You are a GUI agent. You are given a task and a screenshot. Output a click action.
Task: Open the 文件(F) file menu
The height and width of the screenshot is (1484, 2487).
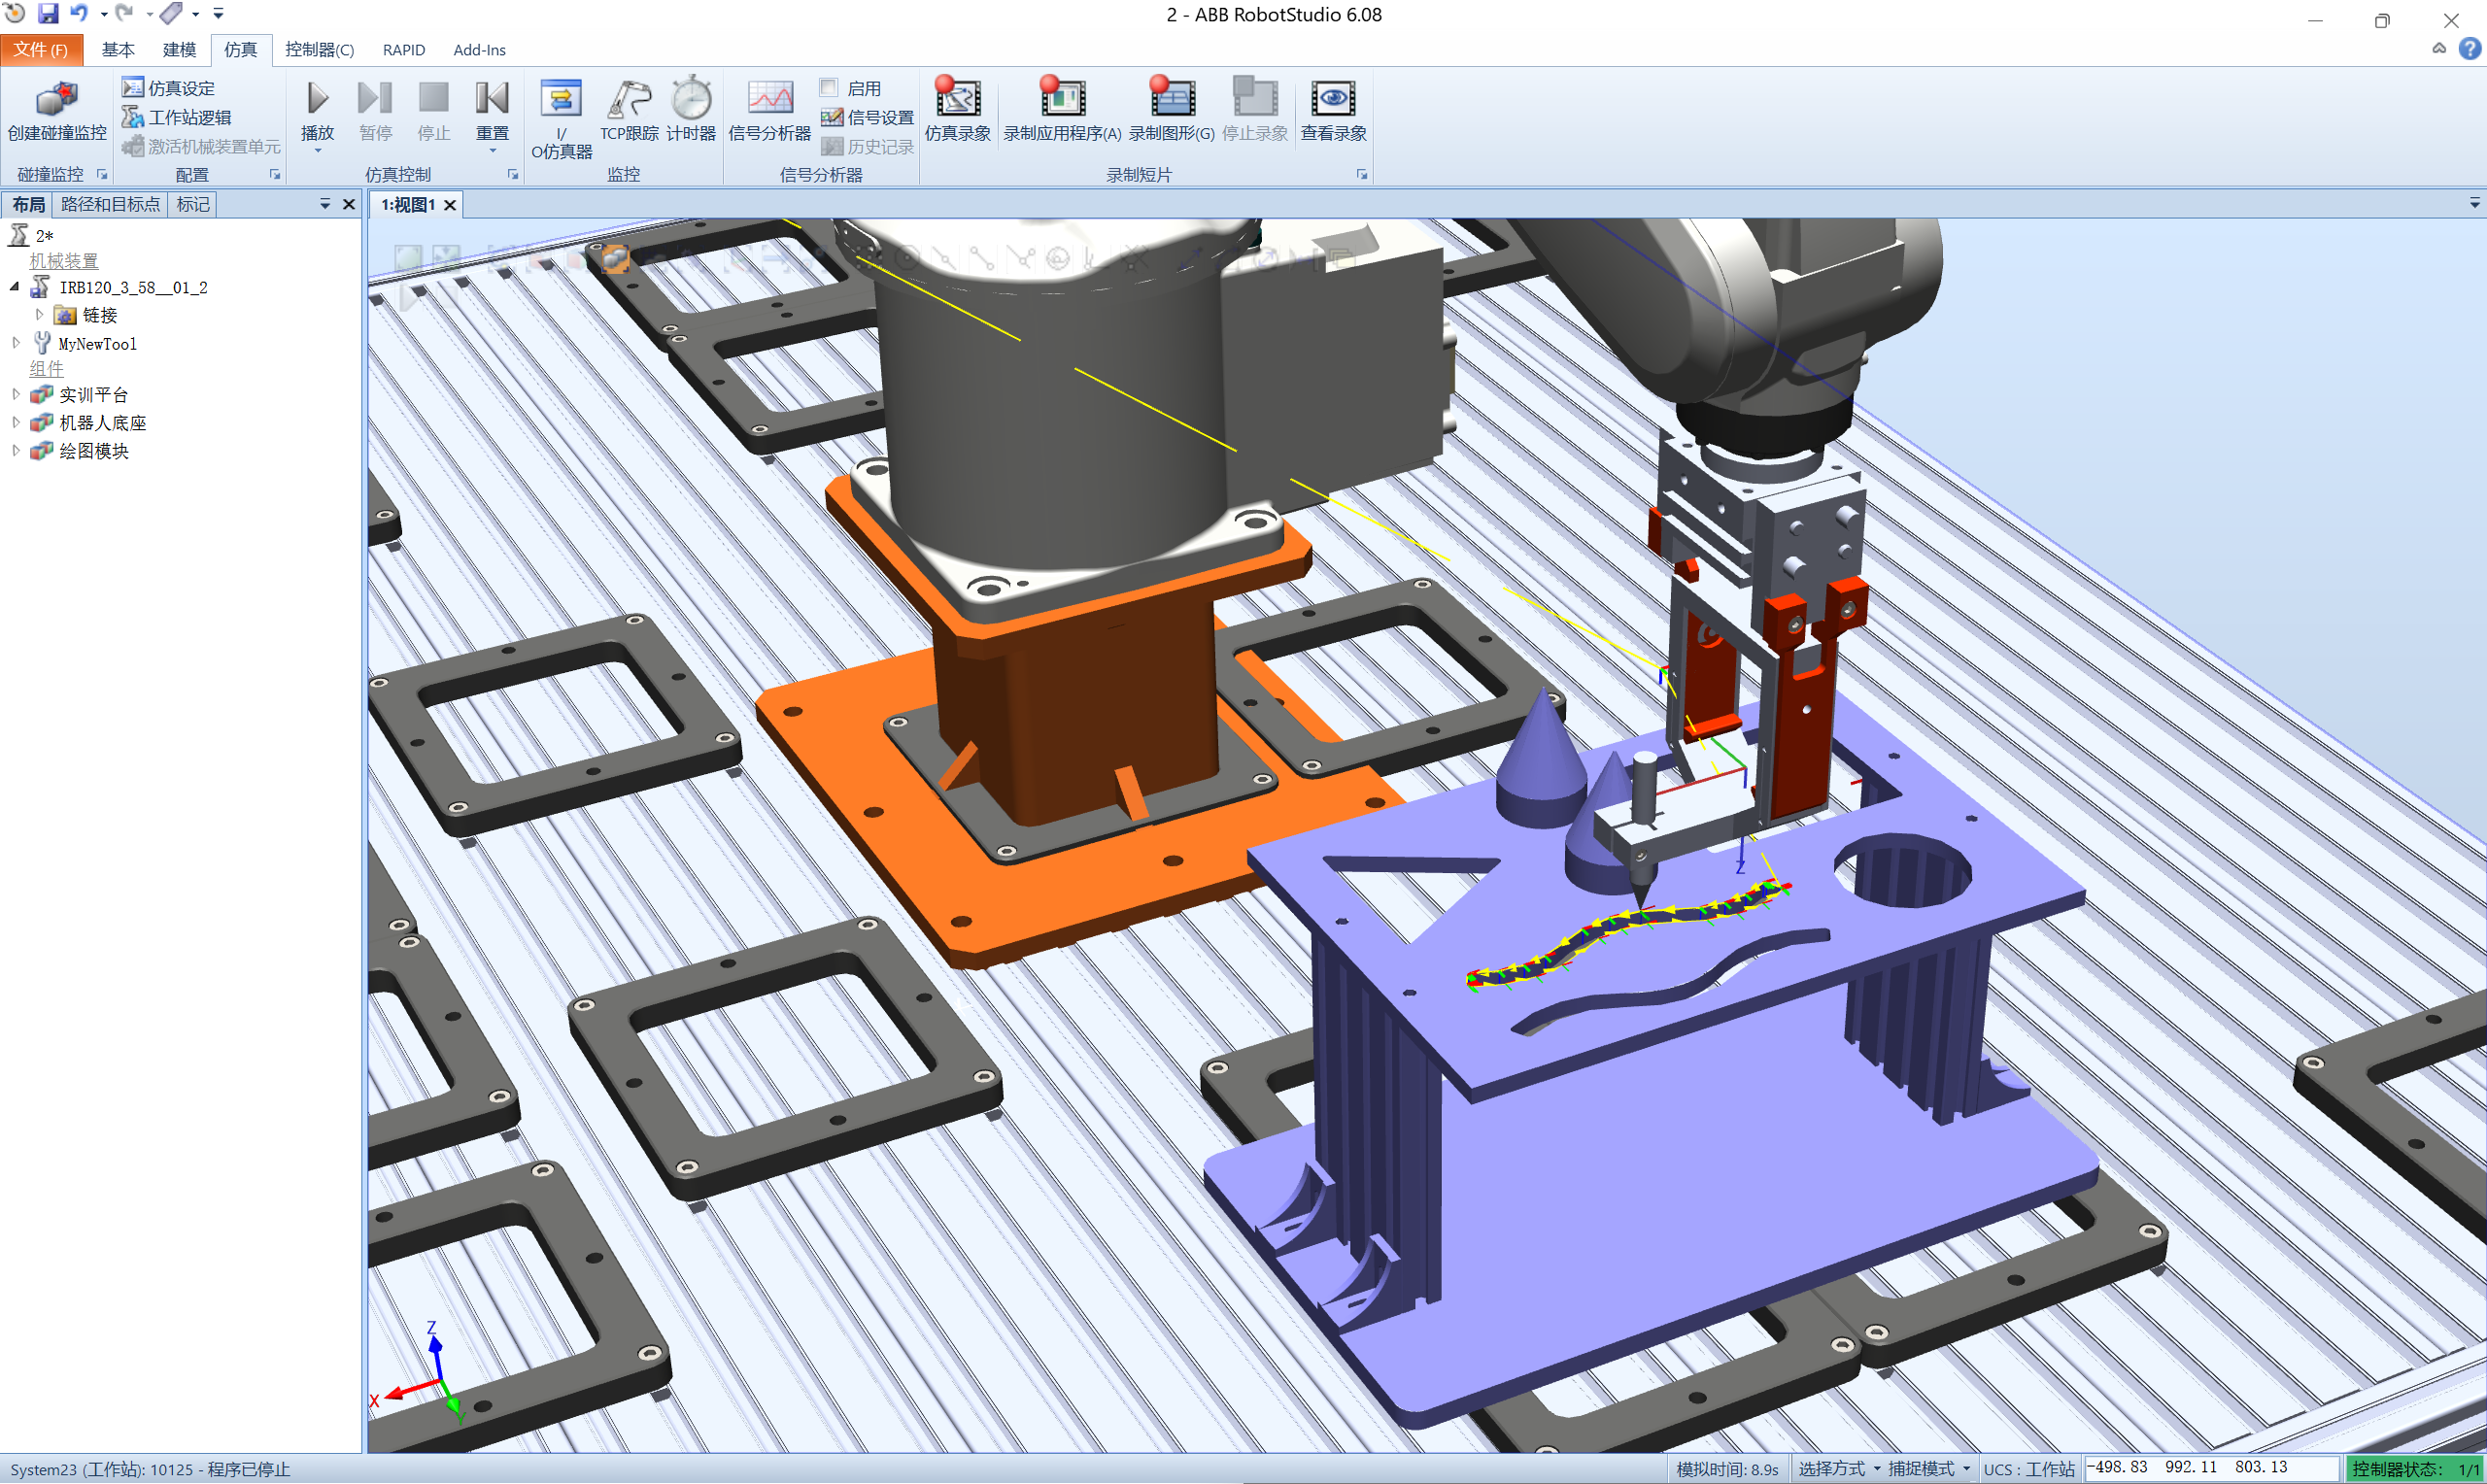pyautogui.click(x=41, y=49)
